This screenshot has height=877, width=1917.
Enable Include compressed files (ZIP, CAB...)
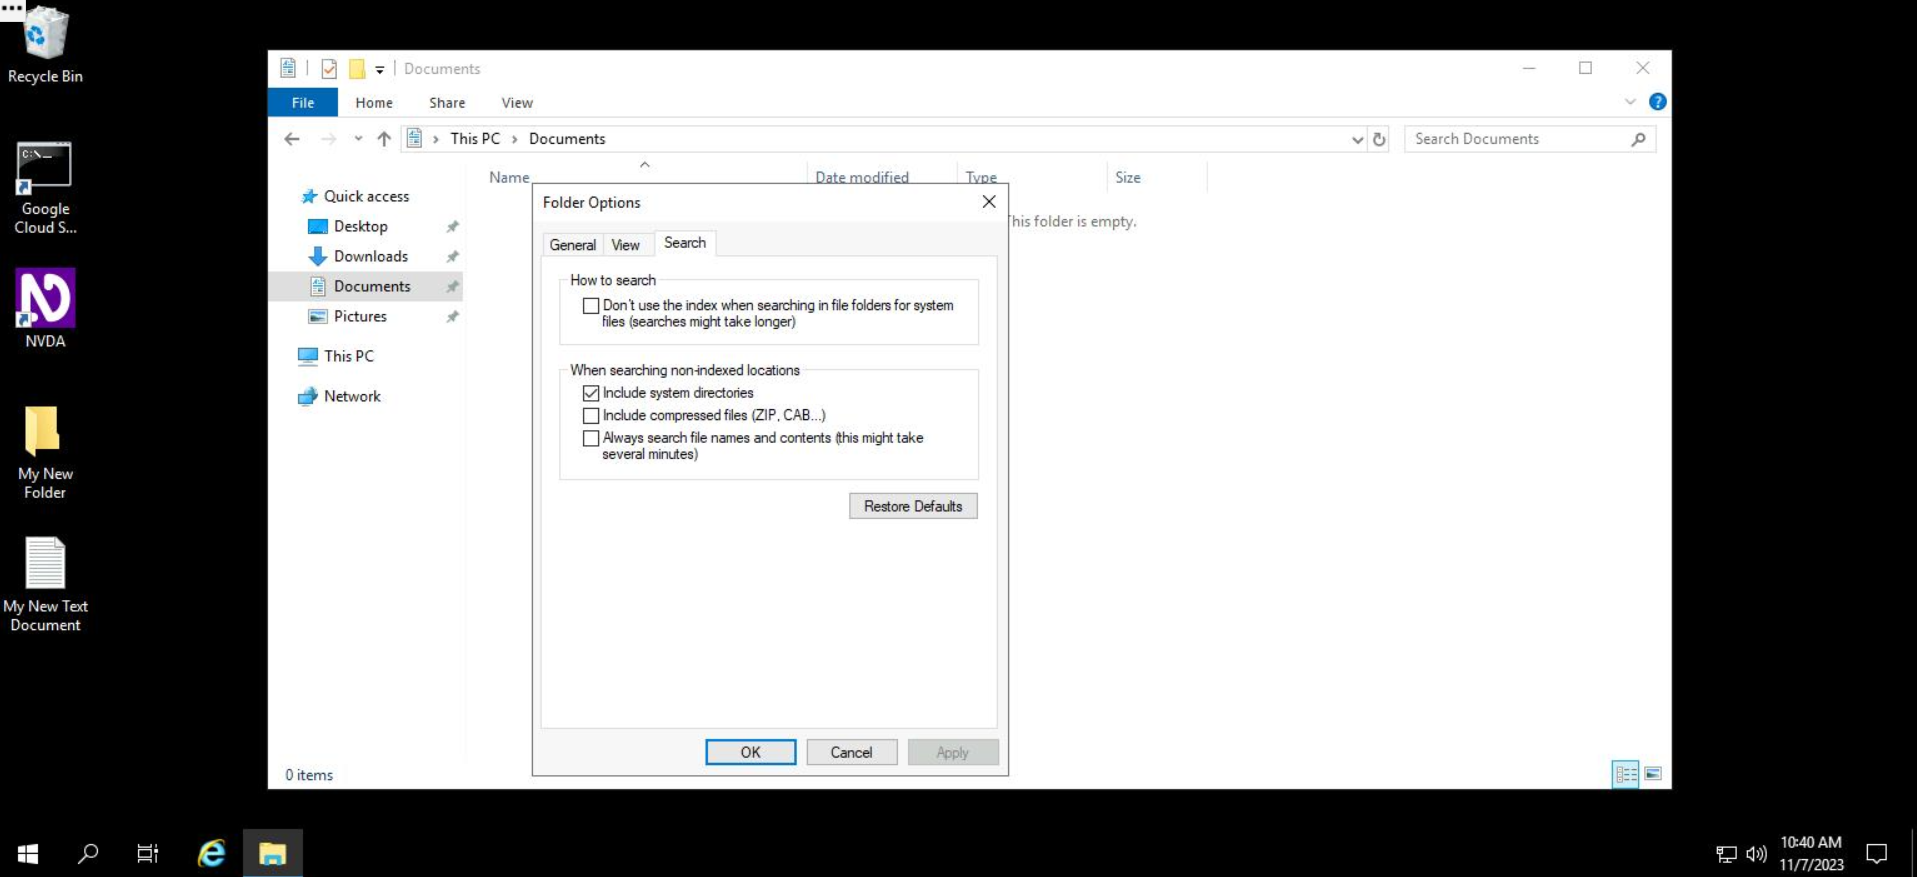pos(591,415)
